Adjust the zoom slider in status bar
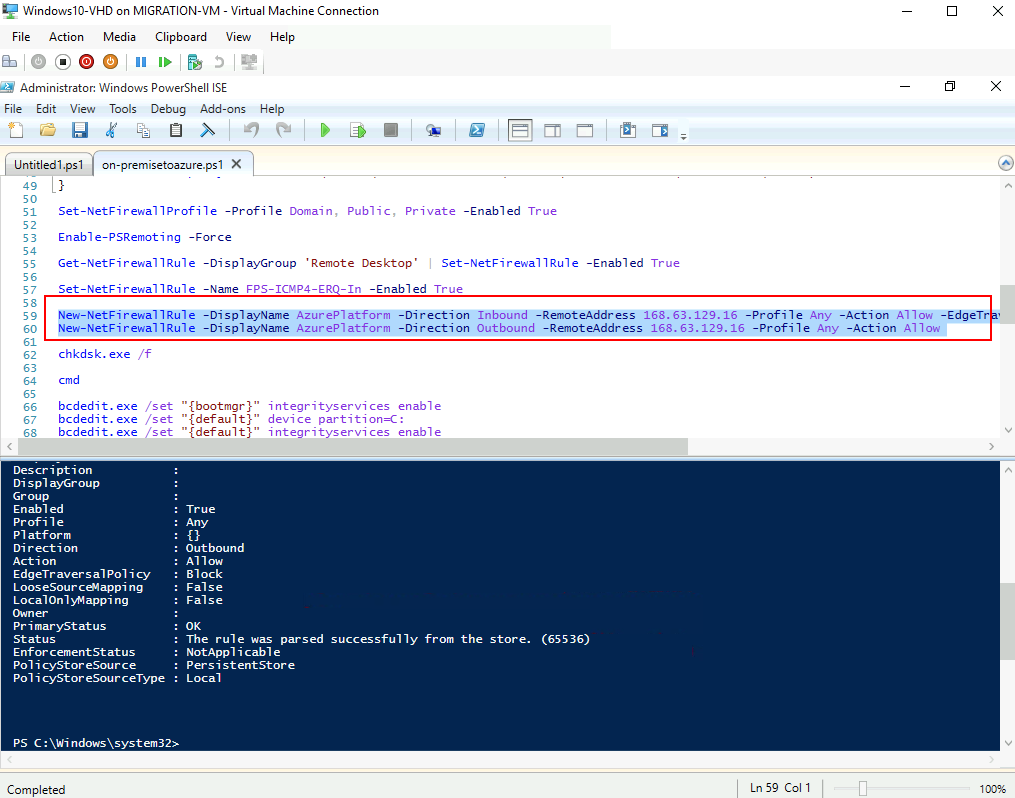Image resolution: width=1015 pixels, height=798 pixels. click(x=862, y=788)
